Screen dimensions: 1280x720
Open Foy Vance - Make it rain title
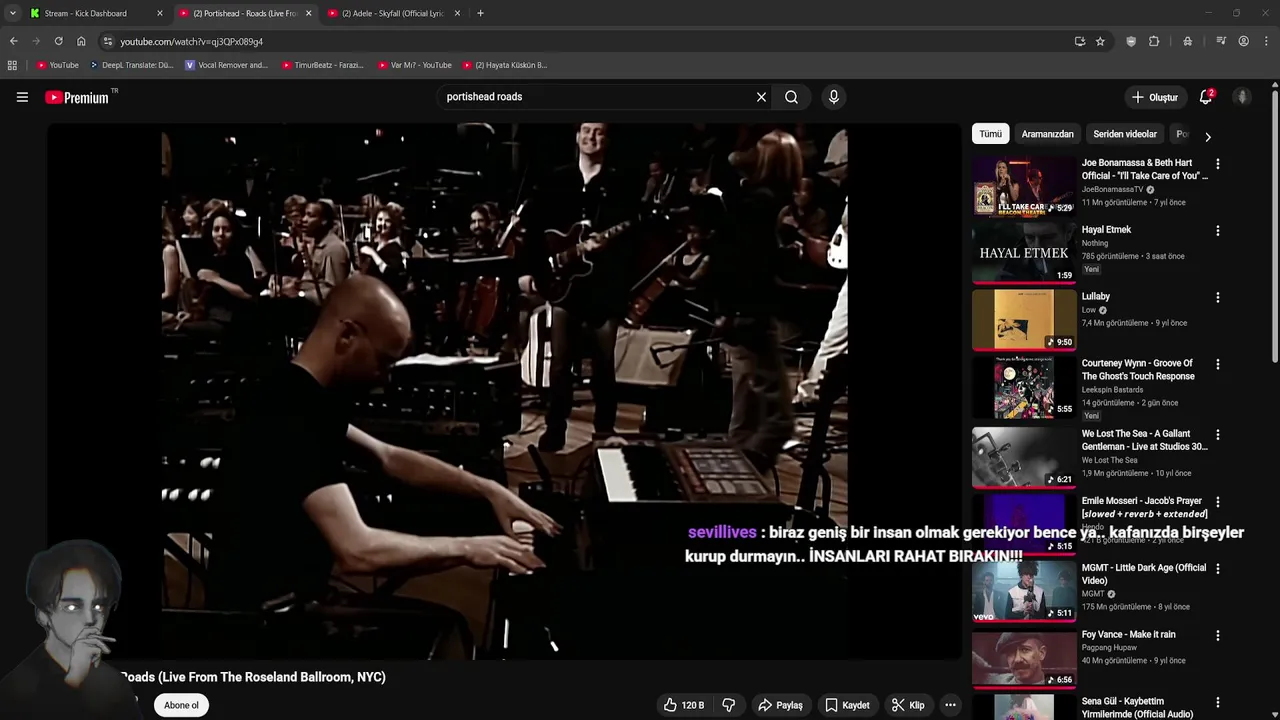pyautogui.click(x=1128, y=634)
